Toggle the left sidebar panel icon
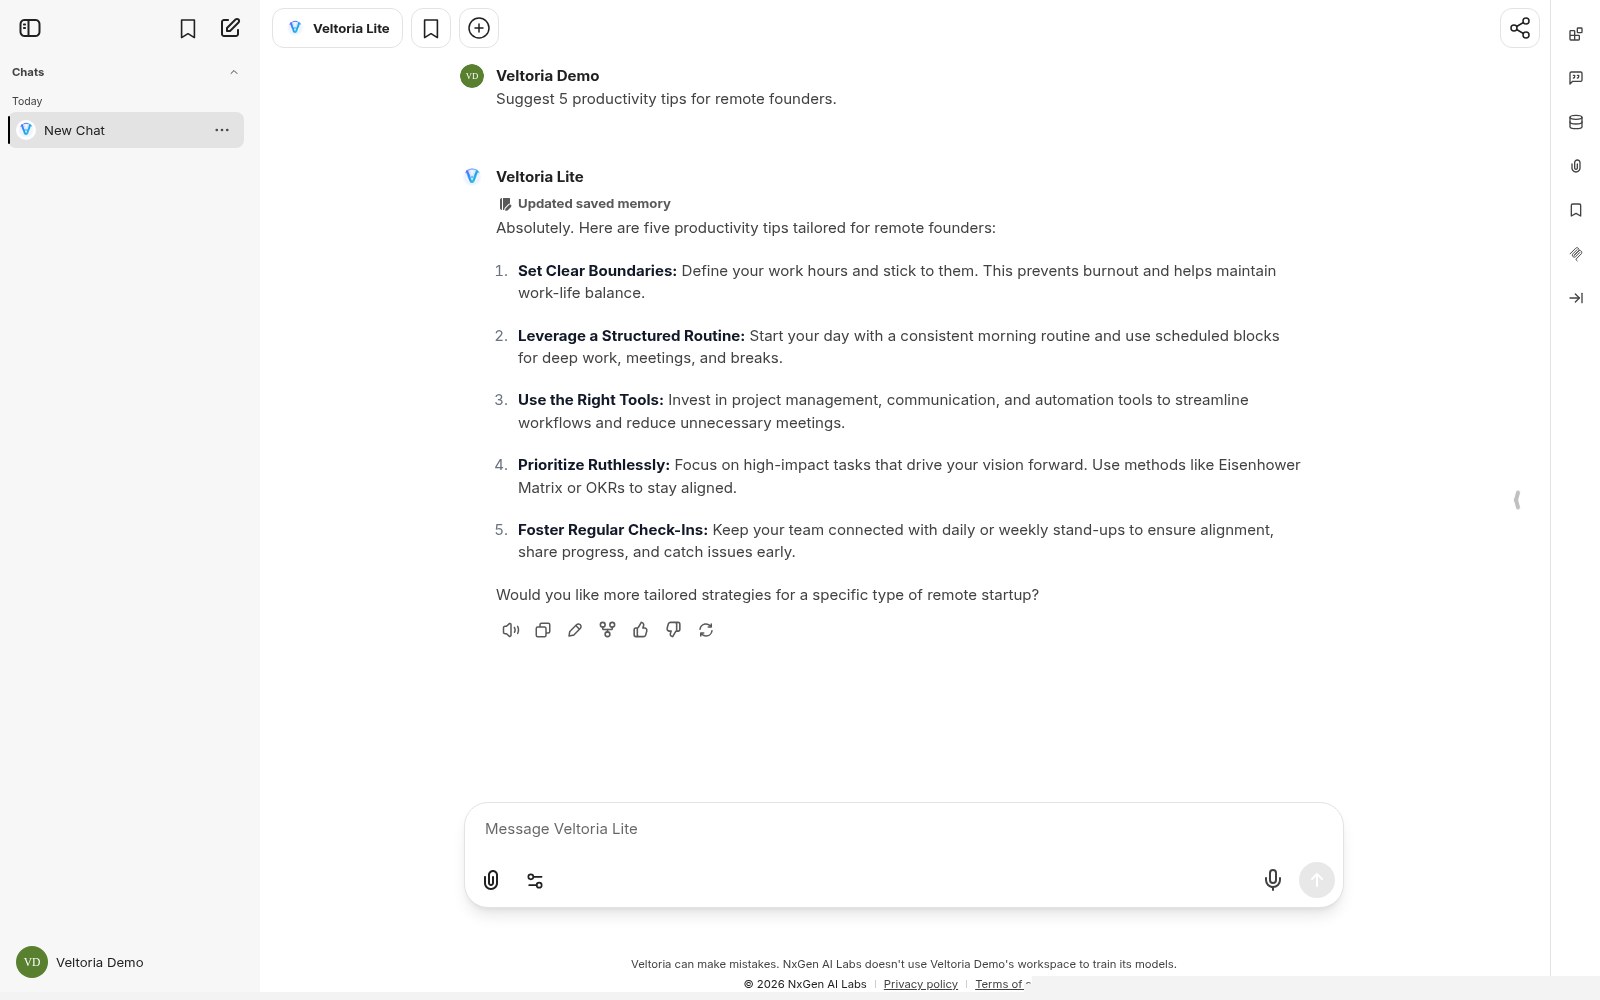This screenshot has height=1000, width=1600. 30,28
